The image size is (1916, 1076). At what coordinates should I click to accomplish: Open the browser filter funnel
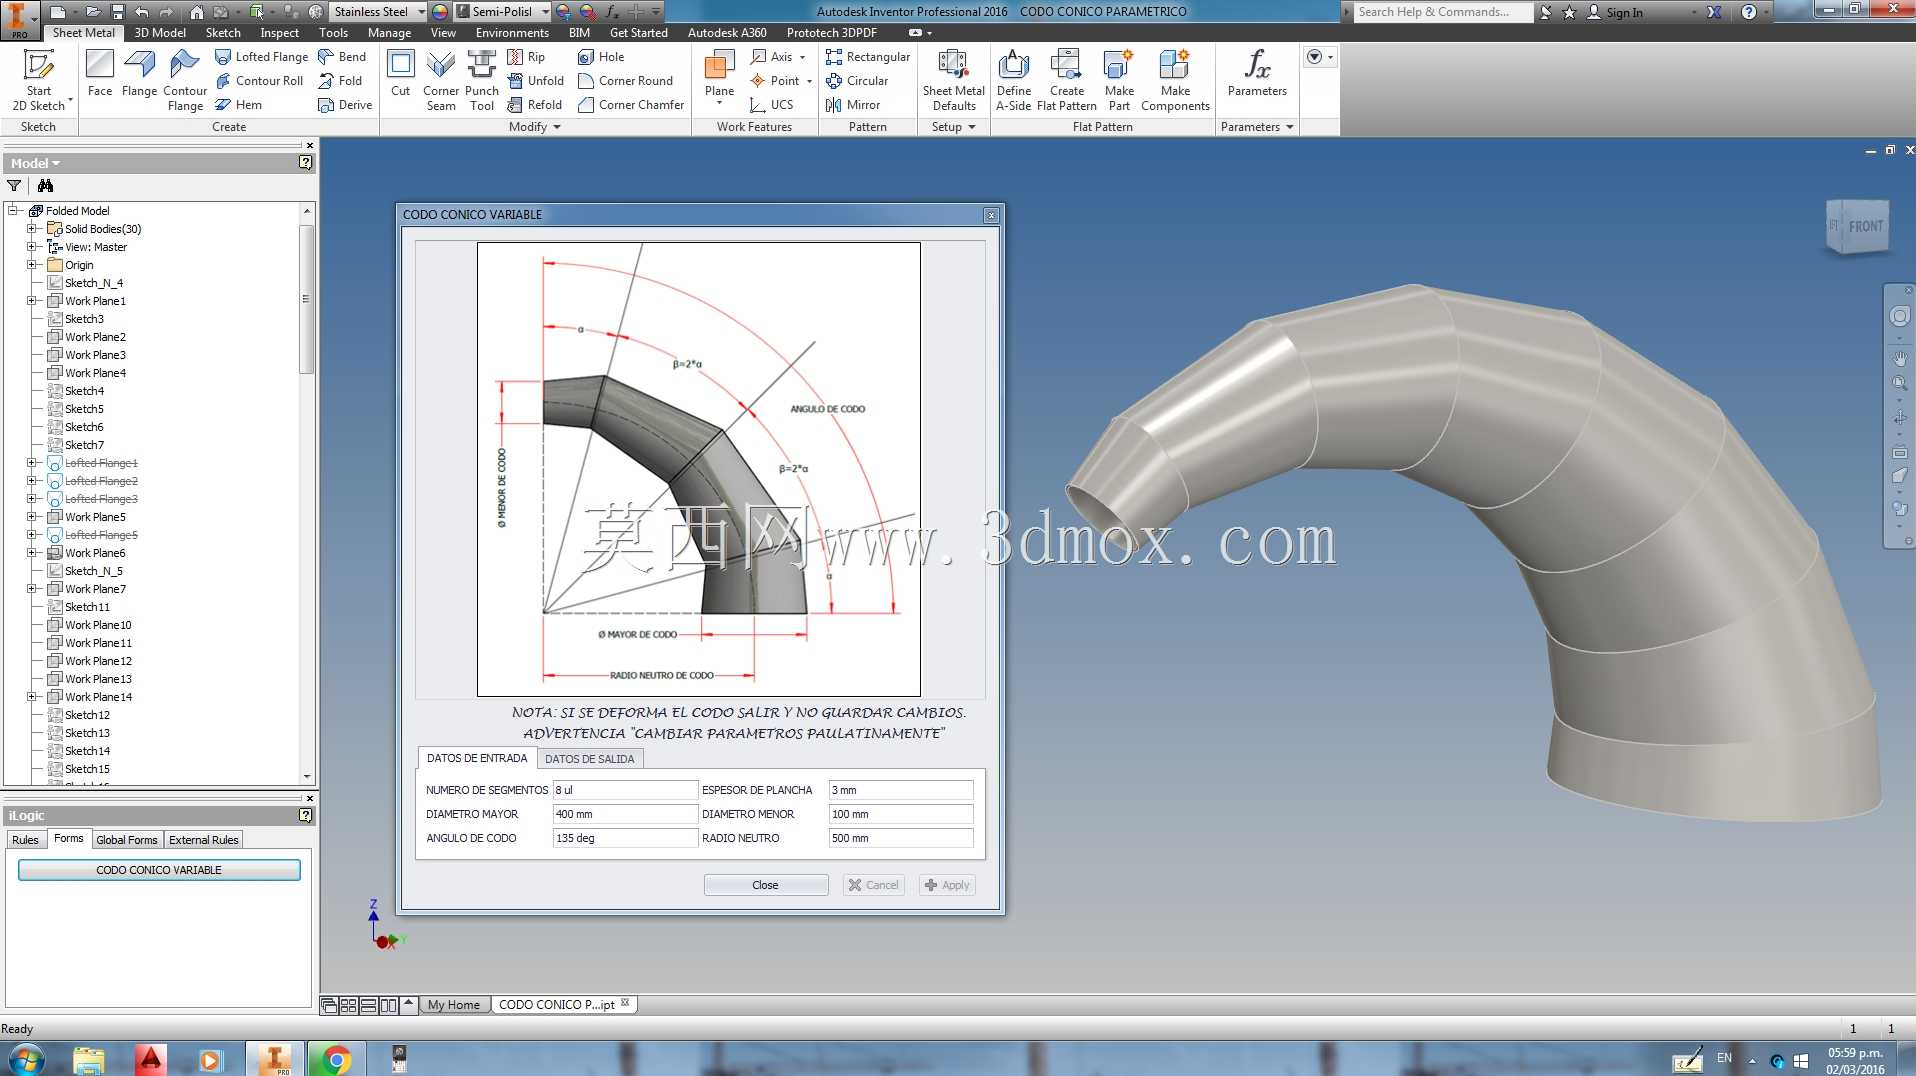point(14,186)
